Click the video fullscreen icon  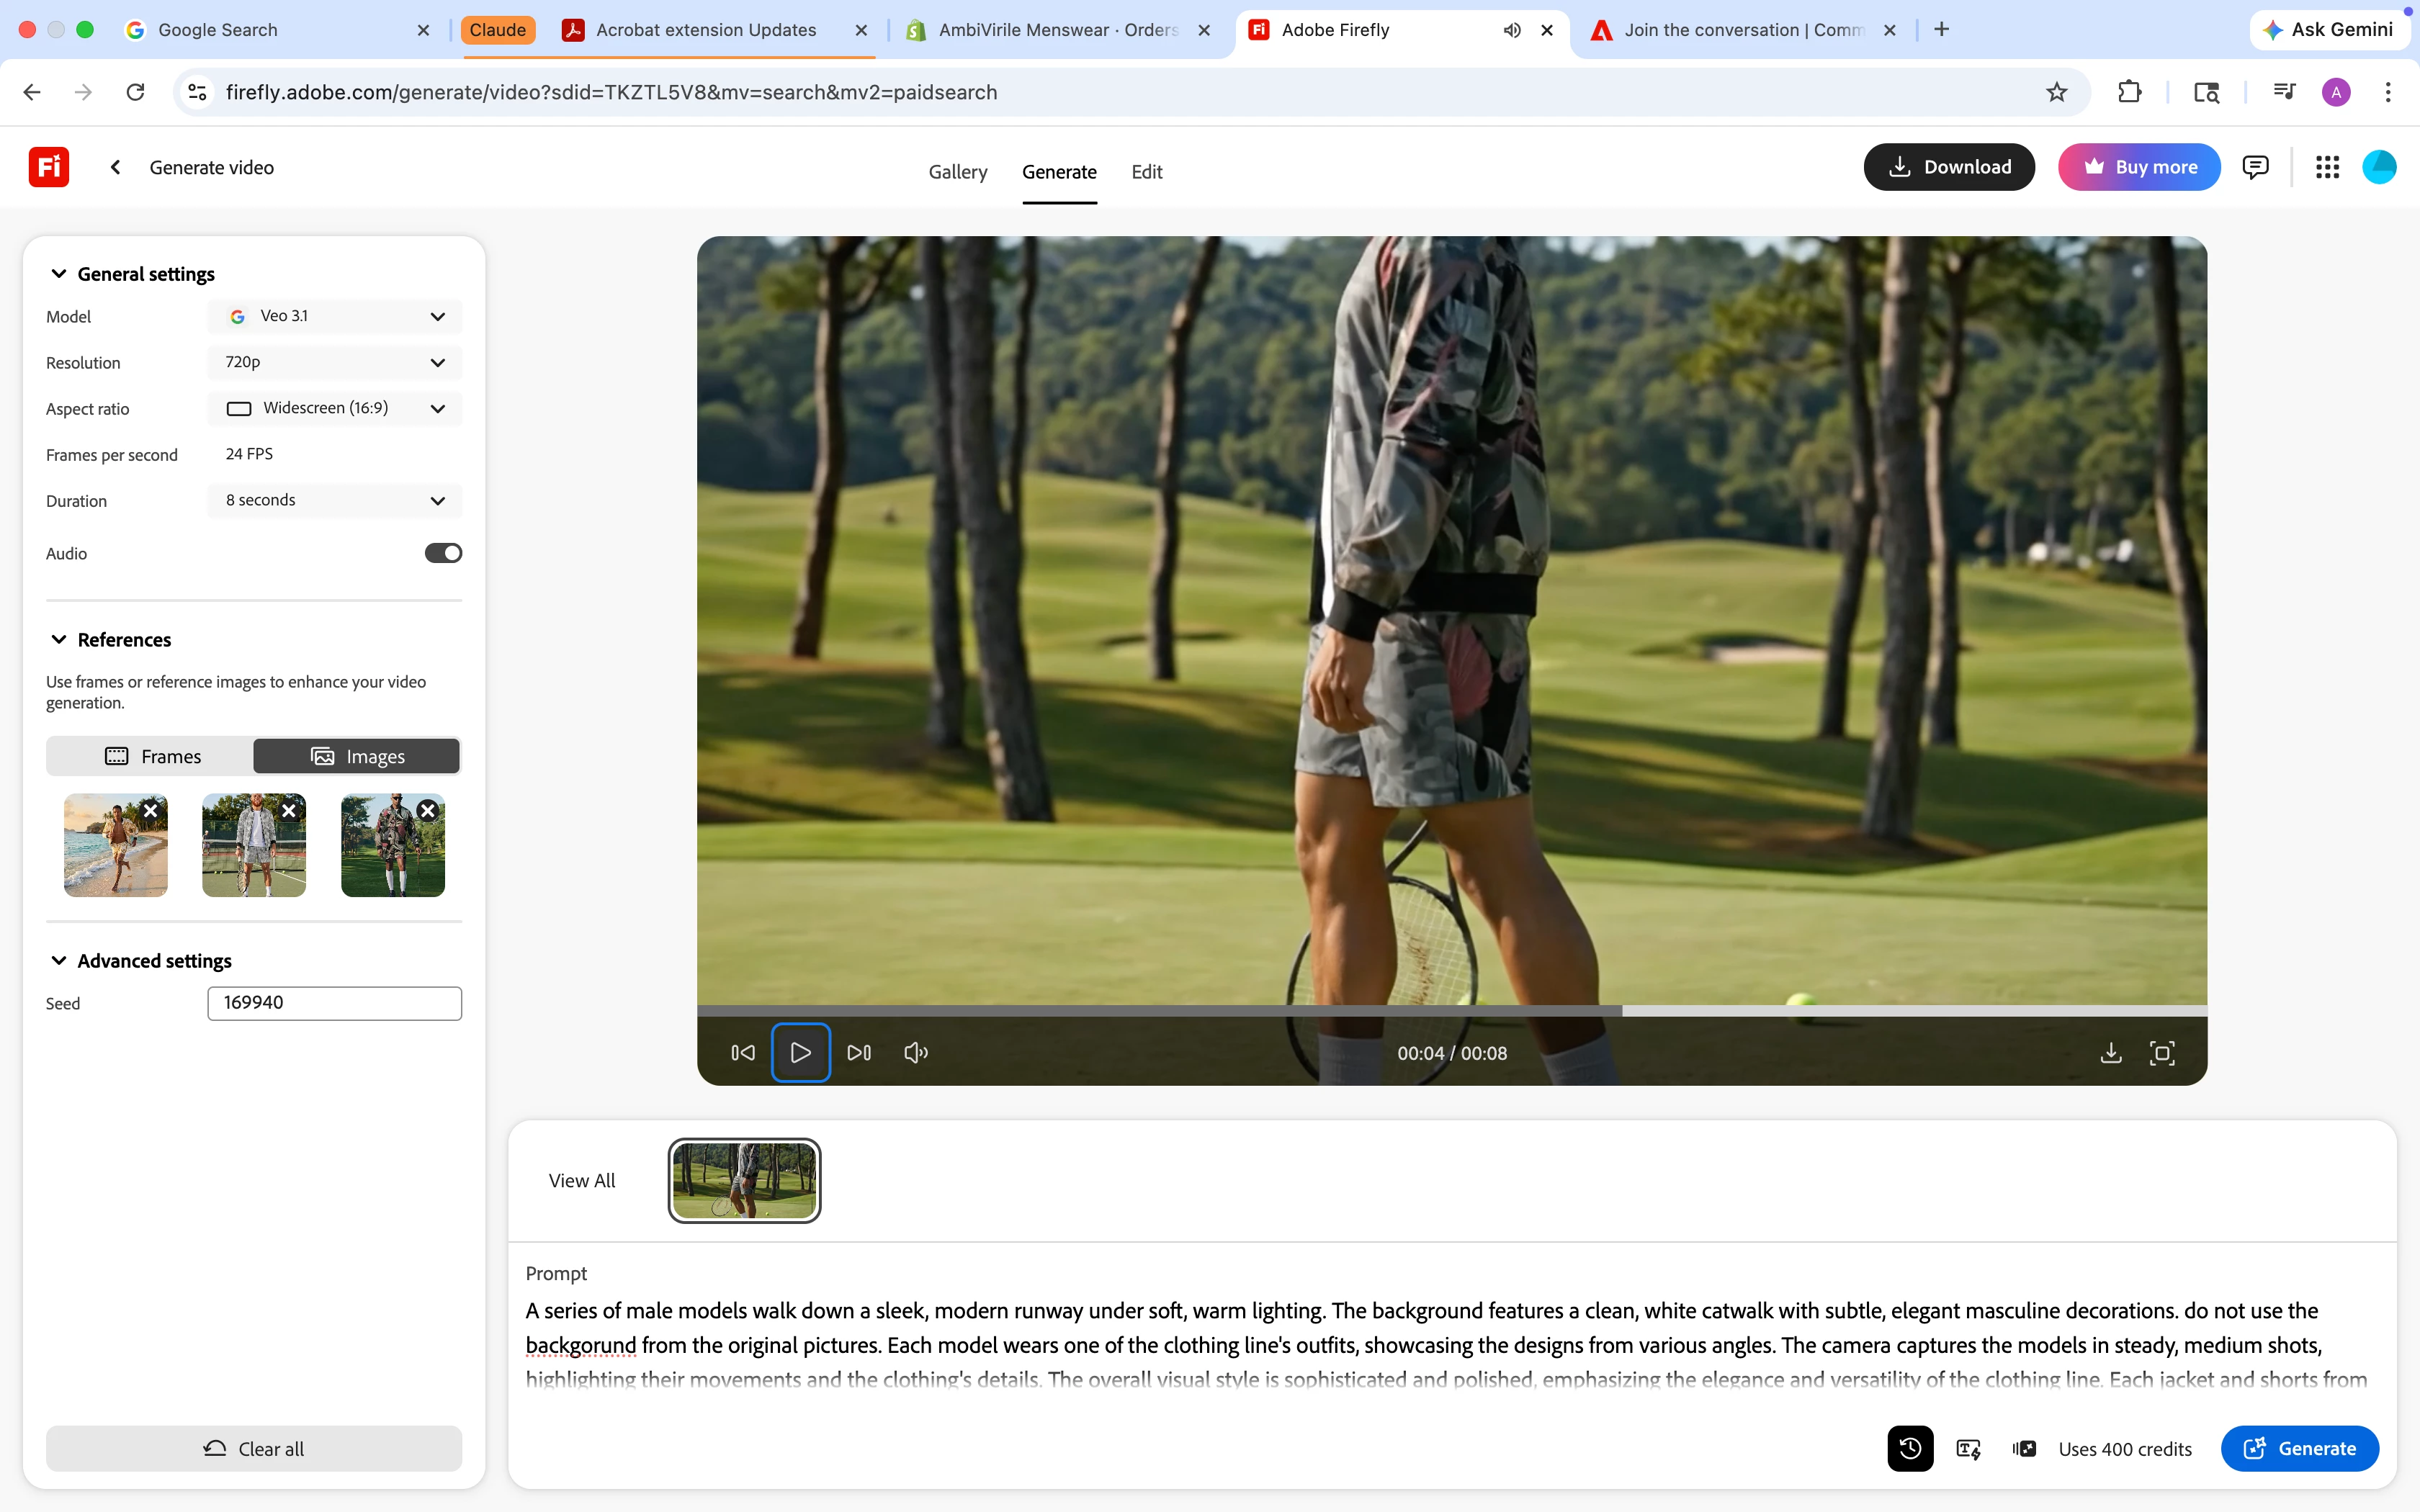(x=2161, y=1053)
